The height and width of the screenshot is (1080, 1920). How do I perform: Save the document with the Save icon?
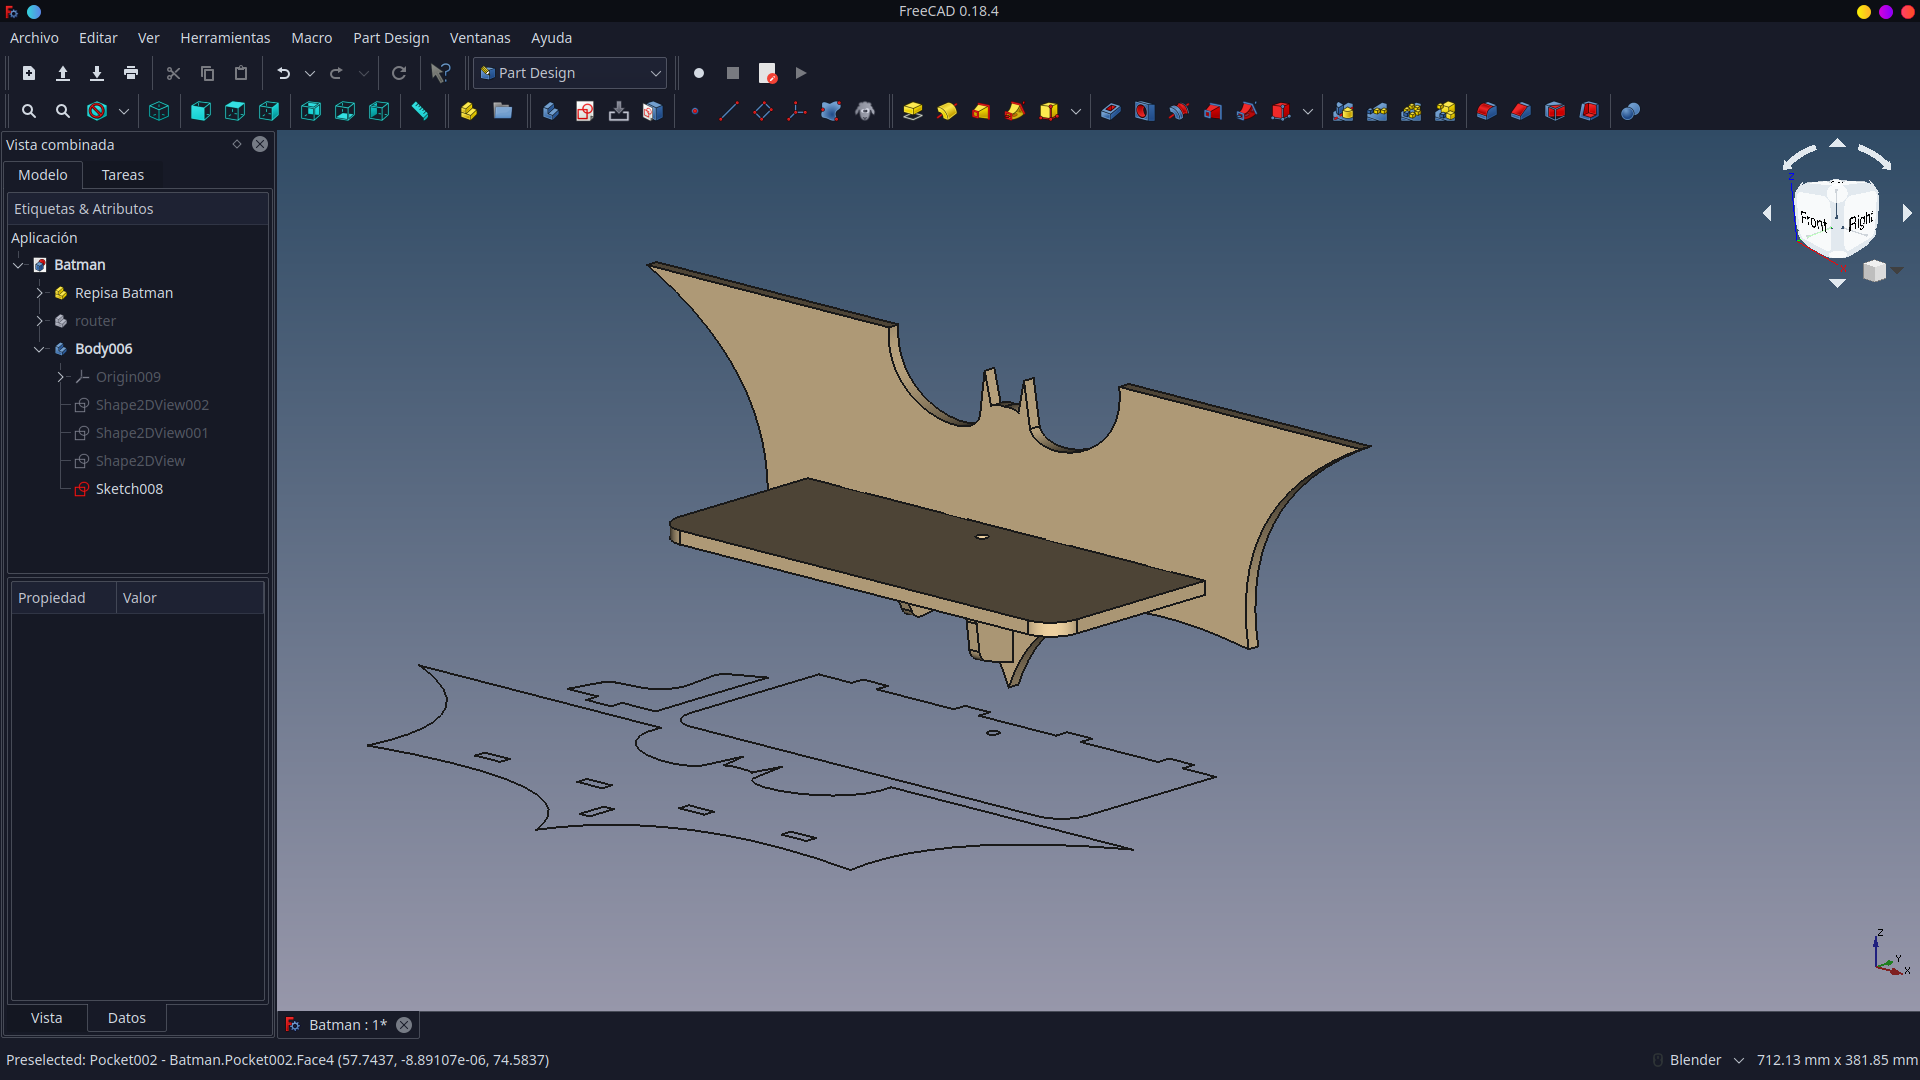pyautogui.click(x=97, y=73)
